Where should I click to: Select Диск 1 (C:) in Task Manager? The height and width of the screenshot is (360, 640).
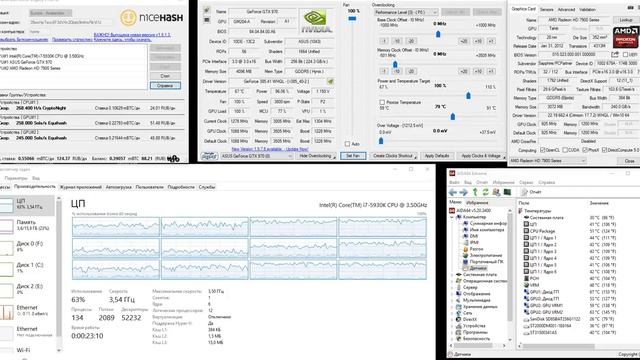pyautogui.click(x=27, y=268)
